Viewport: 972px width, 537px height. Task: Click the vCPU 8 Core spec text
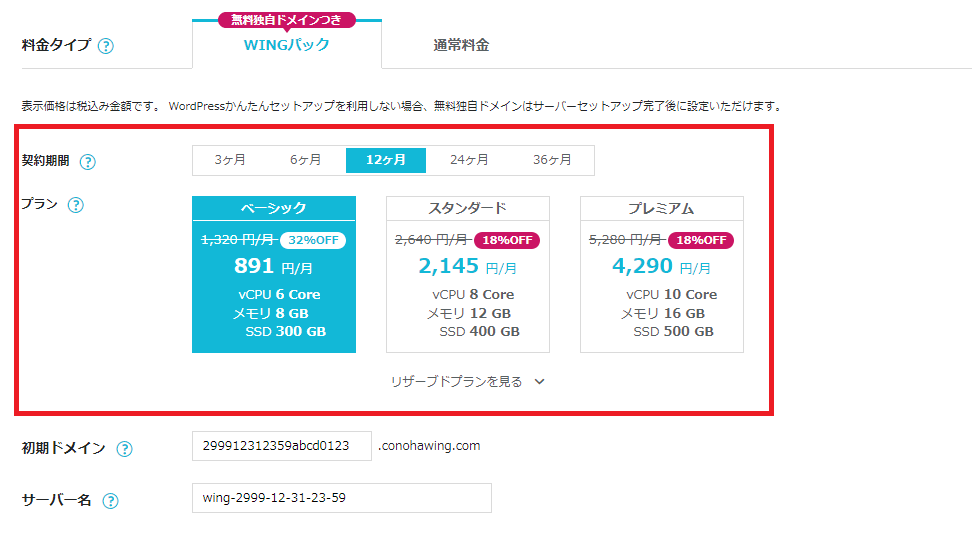pos(473,295)
